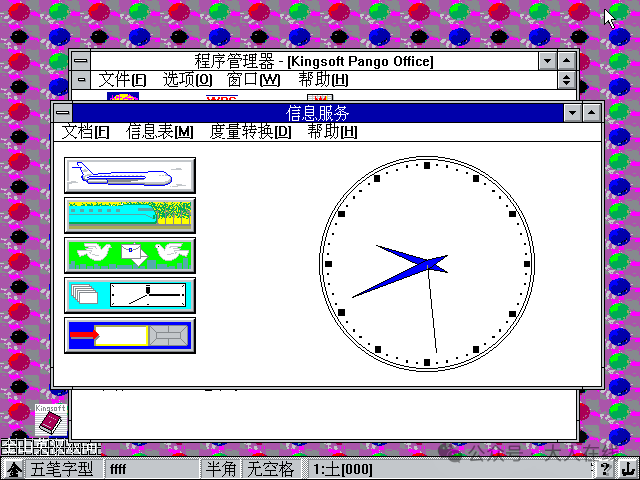Toggle the 半角 half-width mode indicator
The image size is (640, 480).
click(221, 469)
